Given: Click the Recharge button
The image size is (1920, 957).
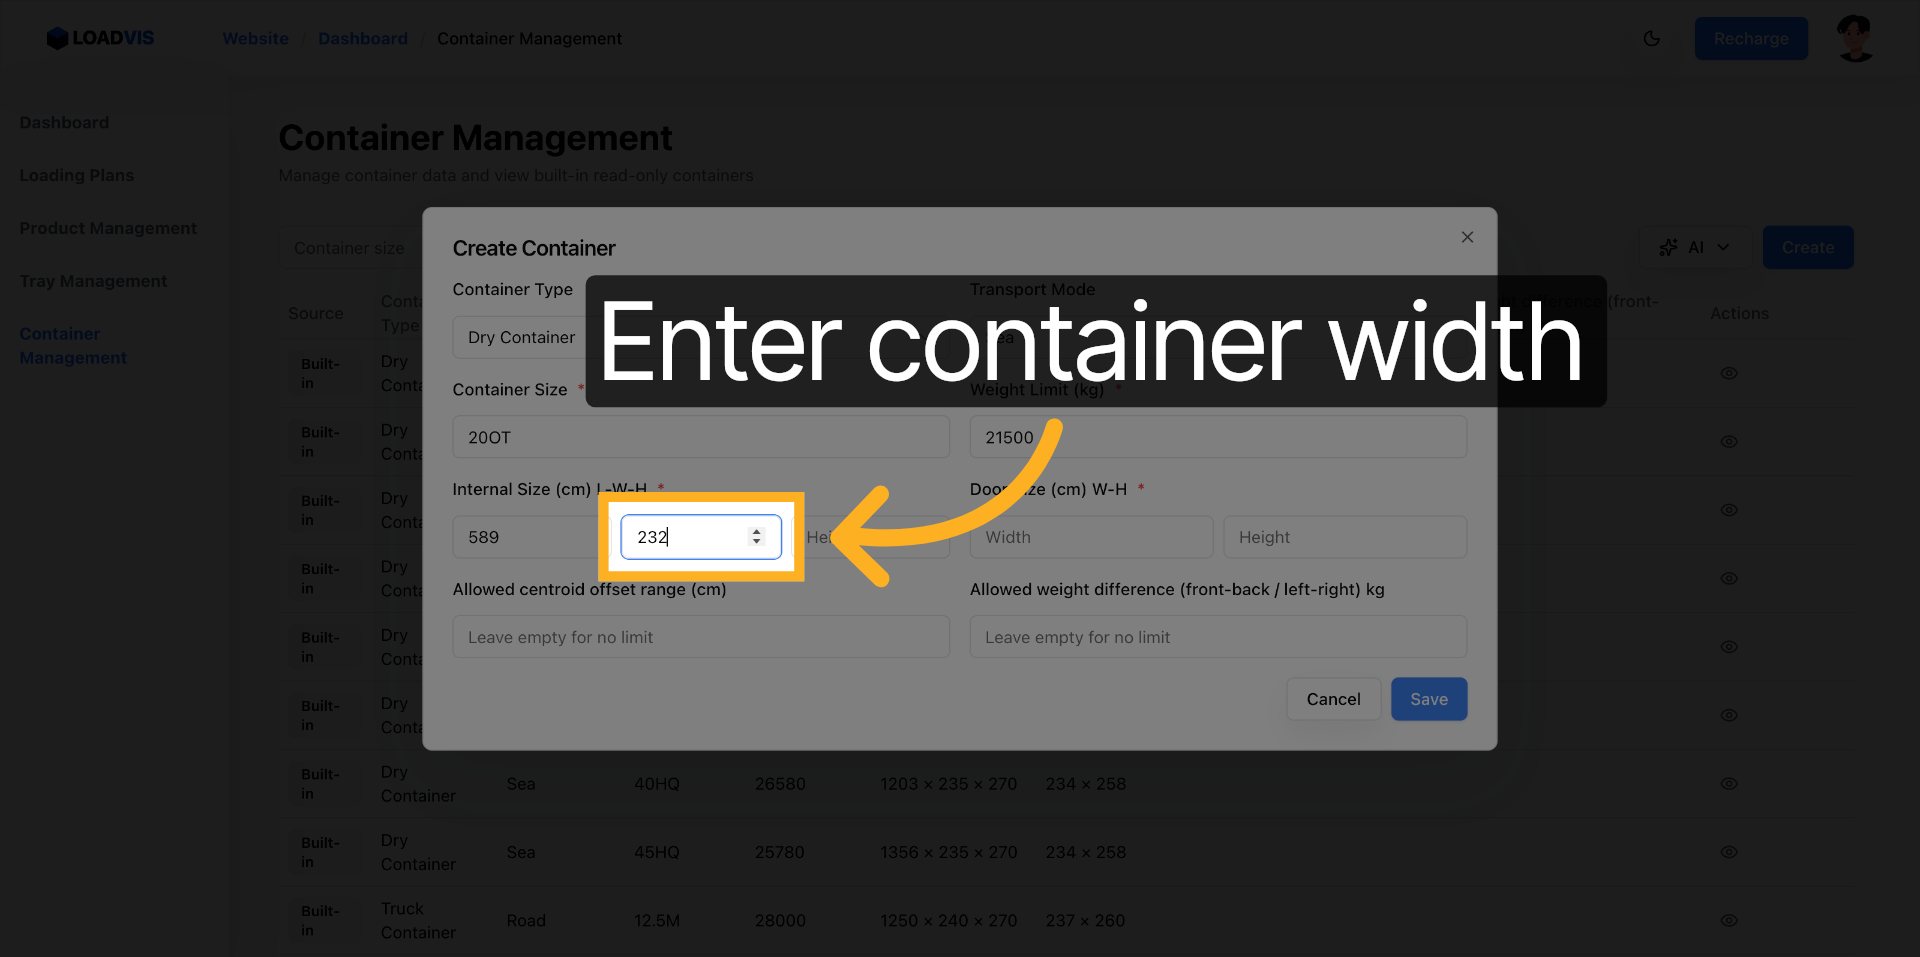Looking at the screenshot, I should coord(1750,39).
